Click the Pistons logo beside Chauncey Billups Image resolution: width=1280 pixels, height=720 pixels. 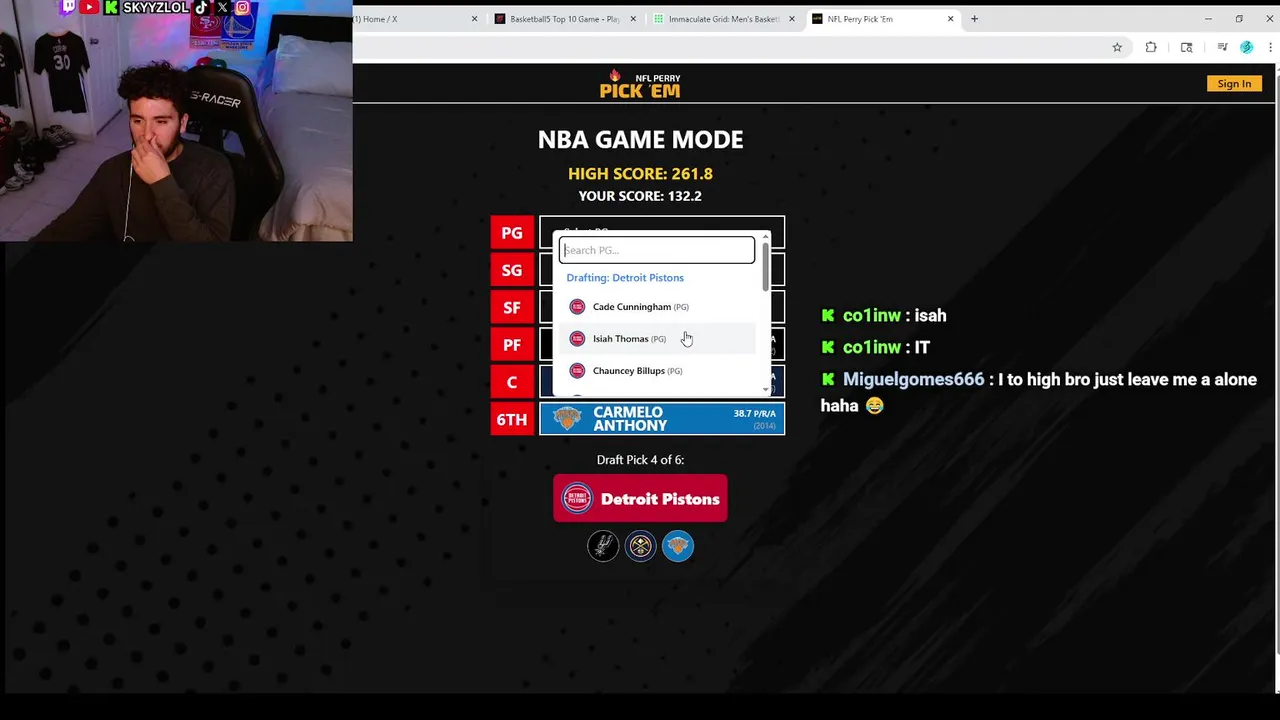click(577, 371)
